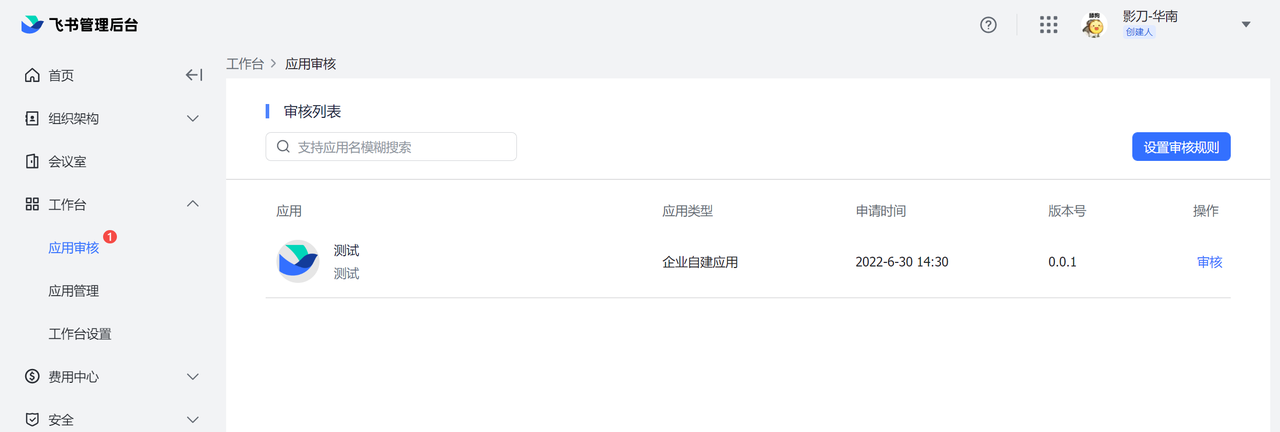The image size is (1280, 432).
Task: Click the 首页 home icon
Action: [32, 75]
